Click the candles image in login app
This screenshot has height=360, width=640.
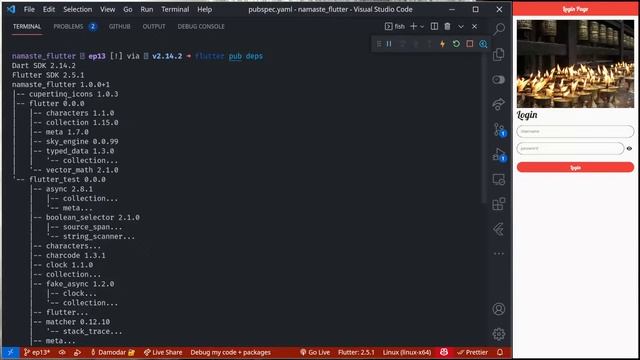pos(575,64)
